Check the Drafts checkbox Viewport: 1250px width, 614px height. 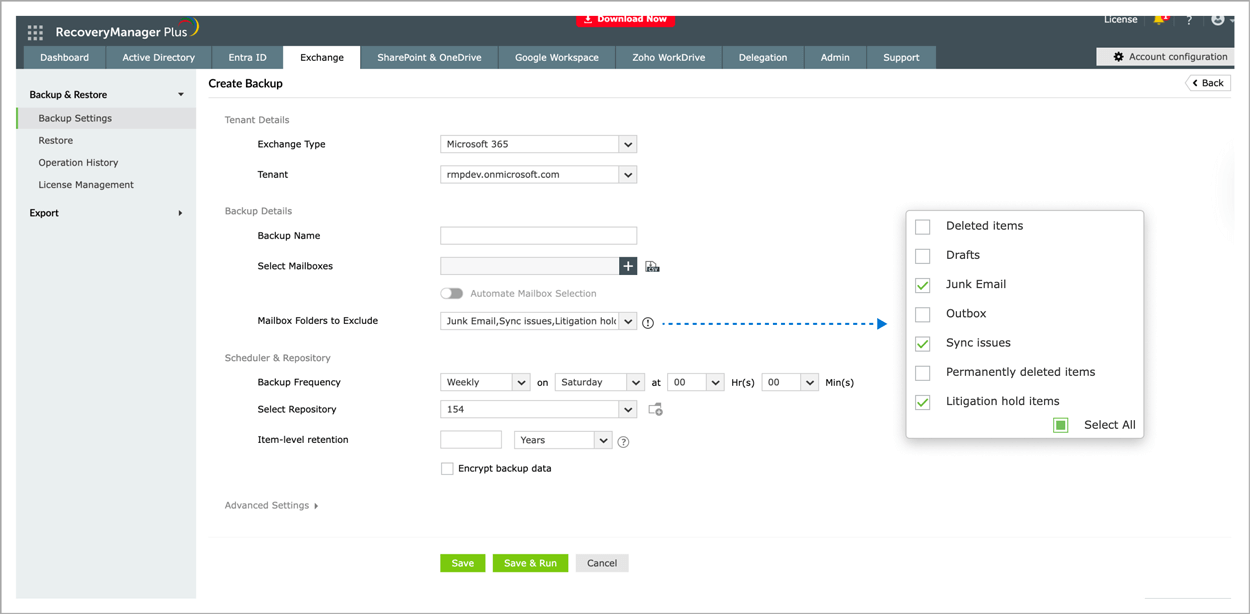[923, 256]
